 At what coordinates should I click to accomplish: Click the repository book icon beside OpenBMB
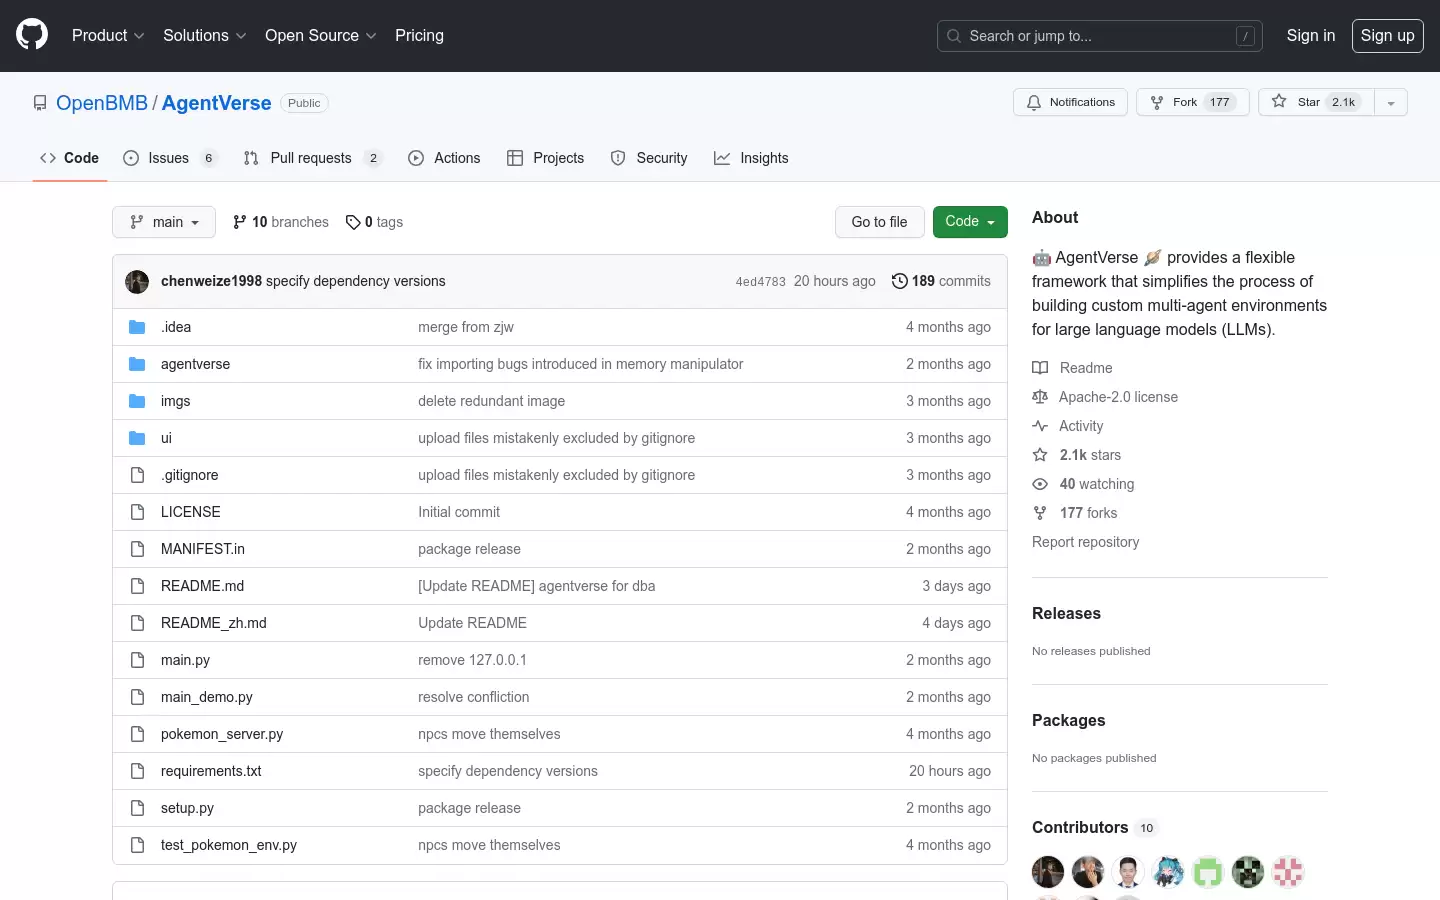click(x=40, y=103)
